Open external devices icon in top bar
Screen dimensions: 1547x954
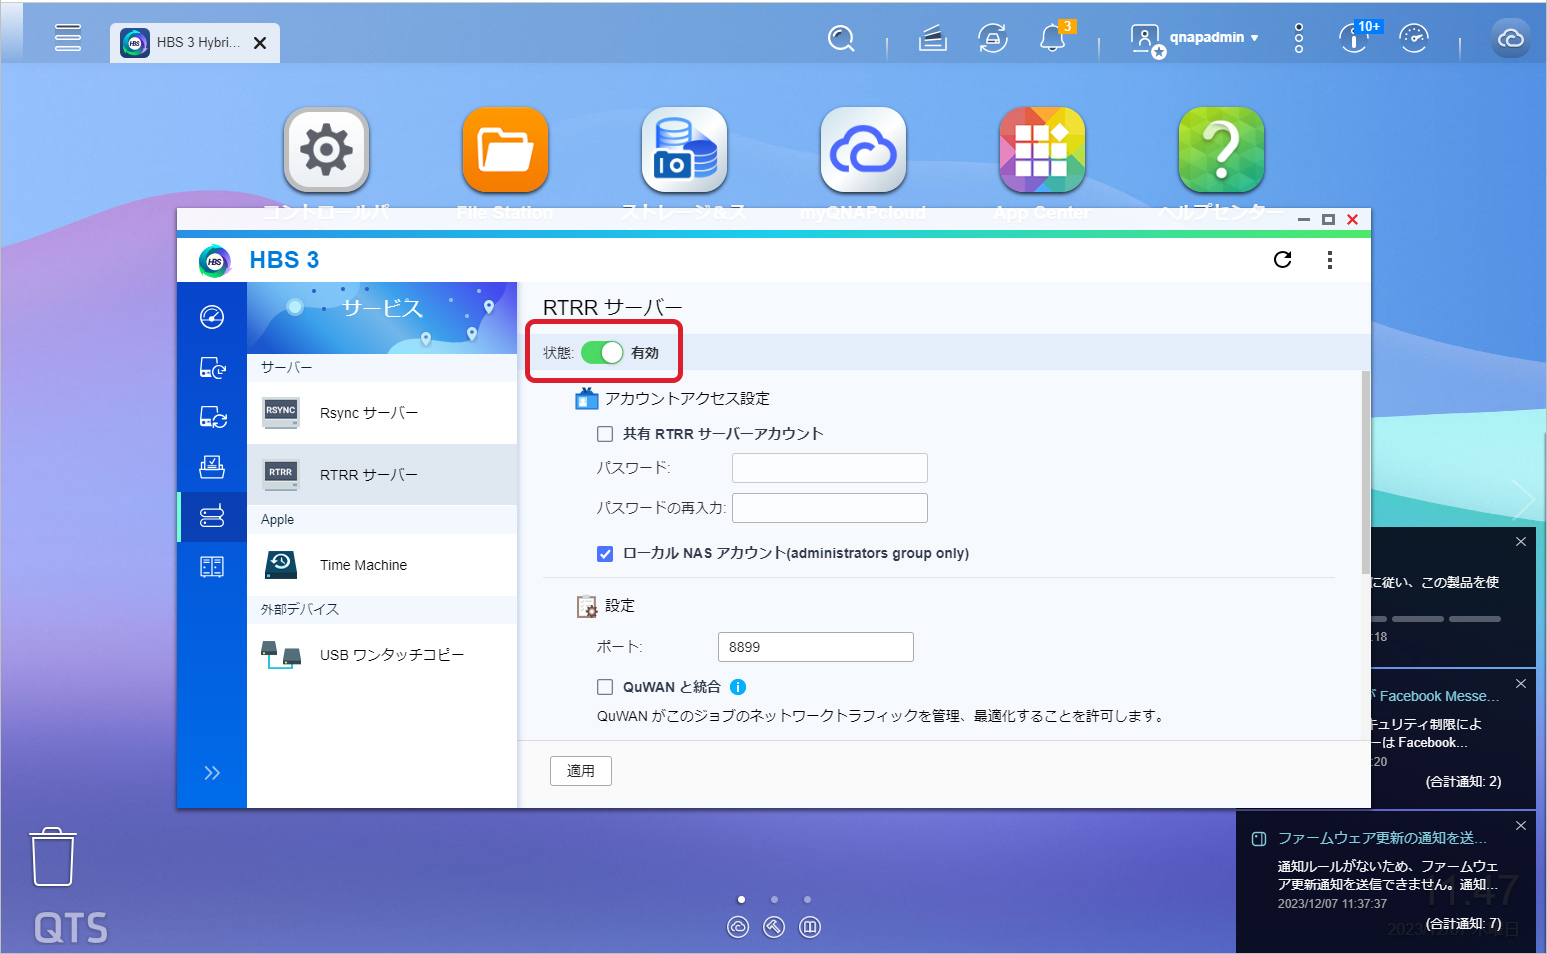tap(993, 39)
